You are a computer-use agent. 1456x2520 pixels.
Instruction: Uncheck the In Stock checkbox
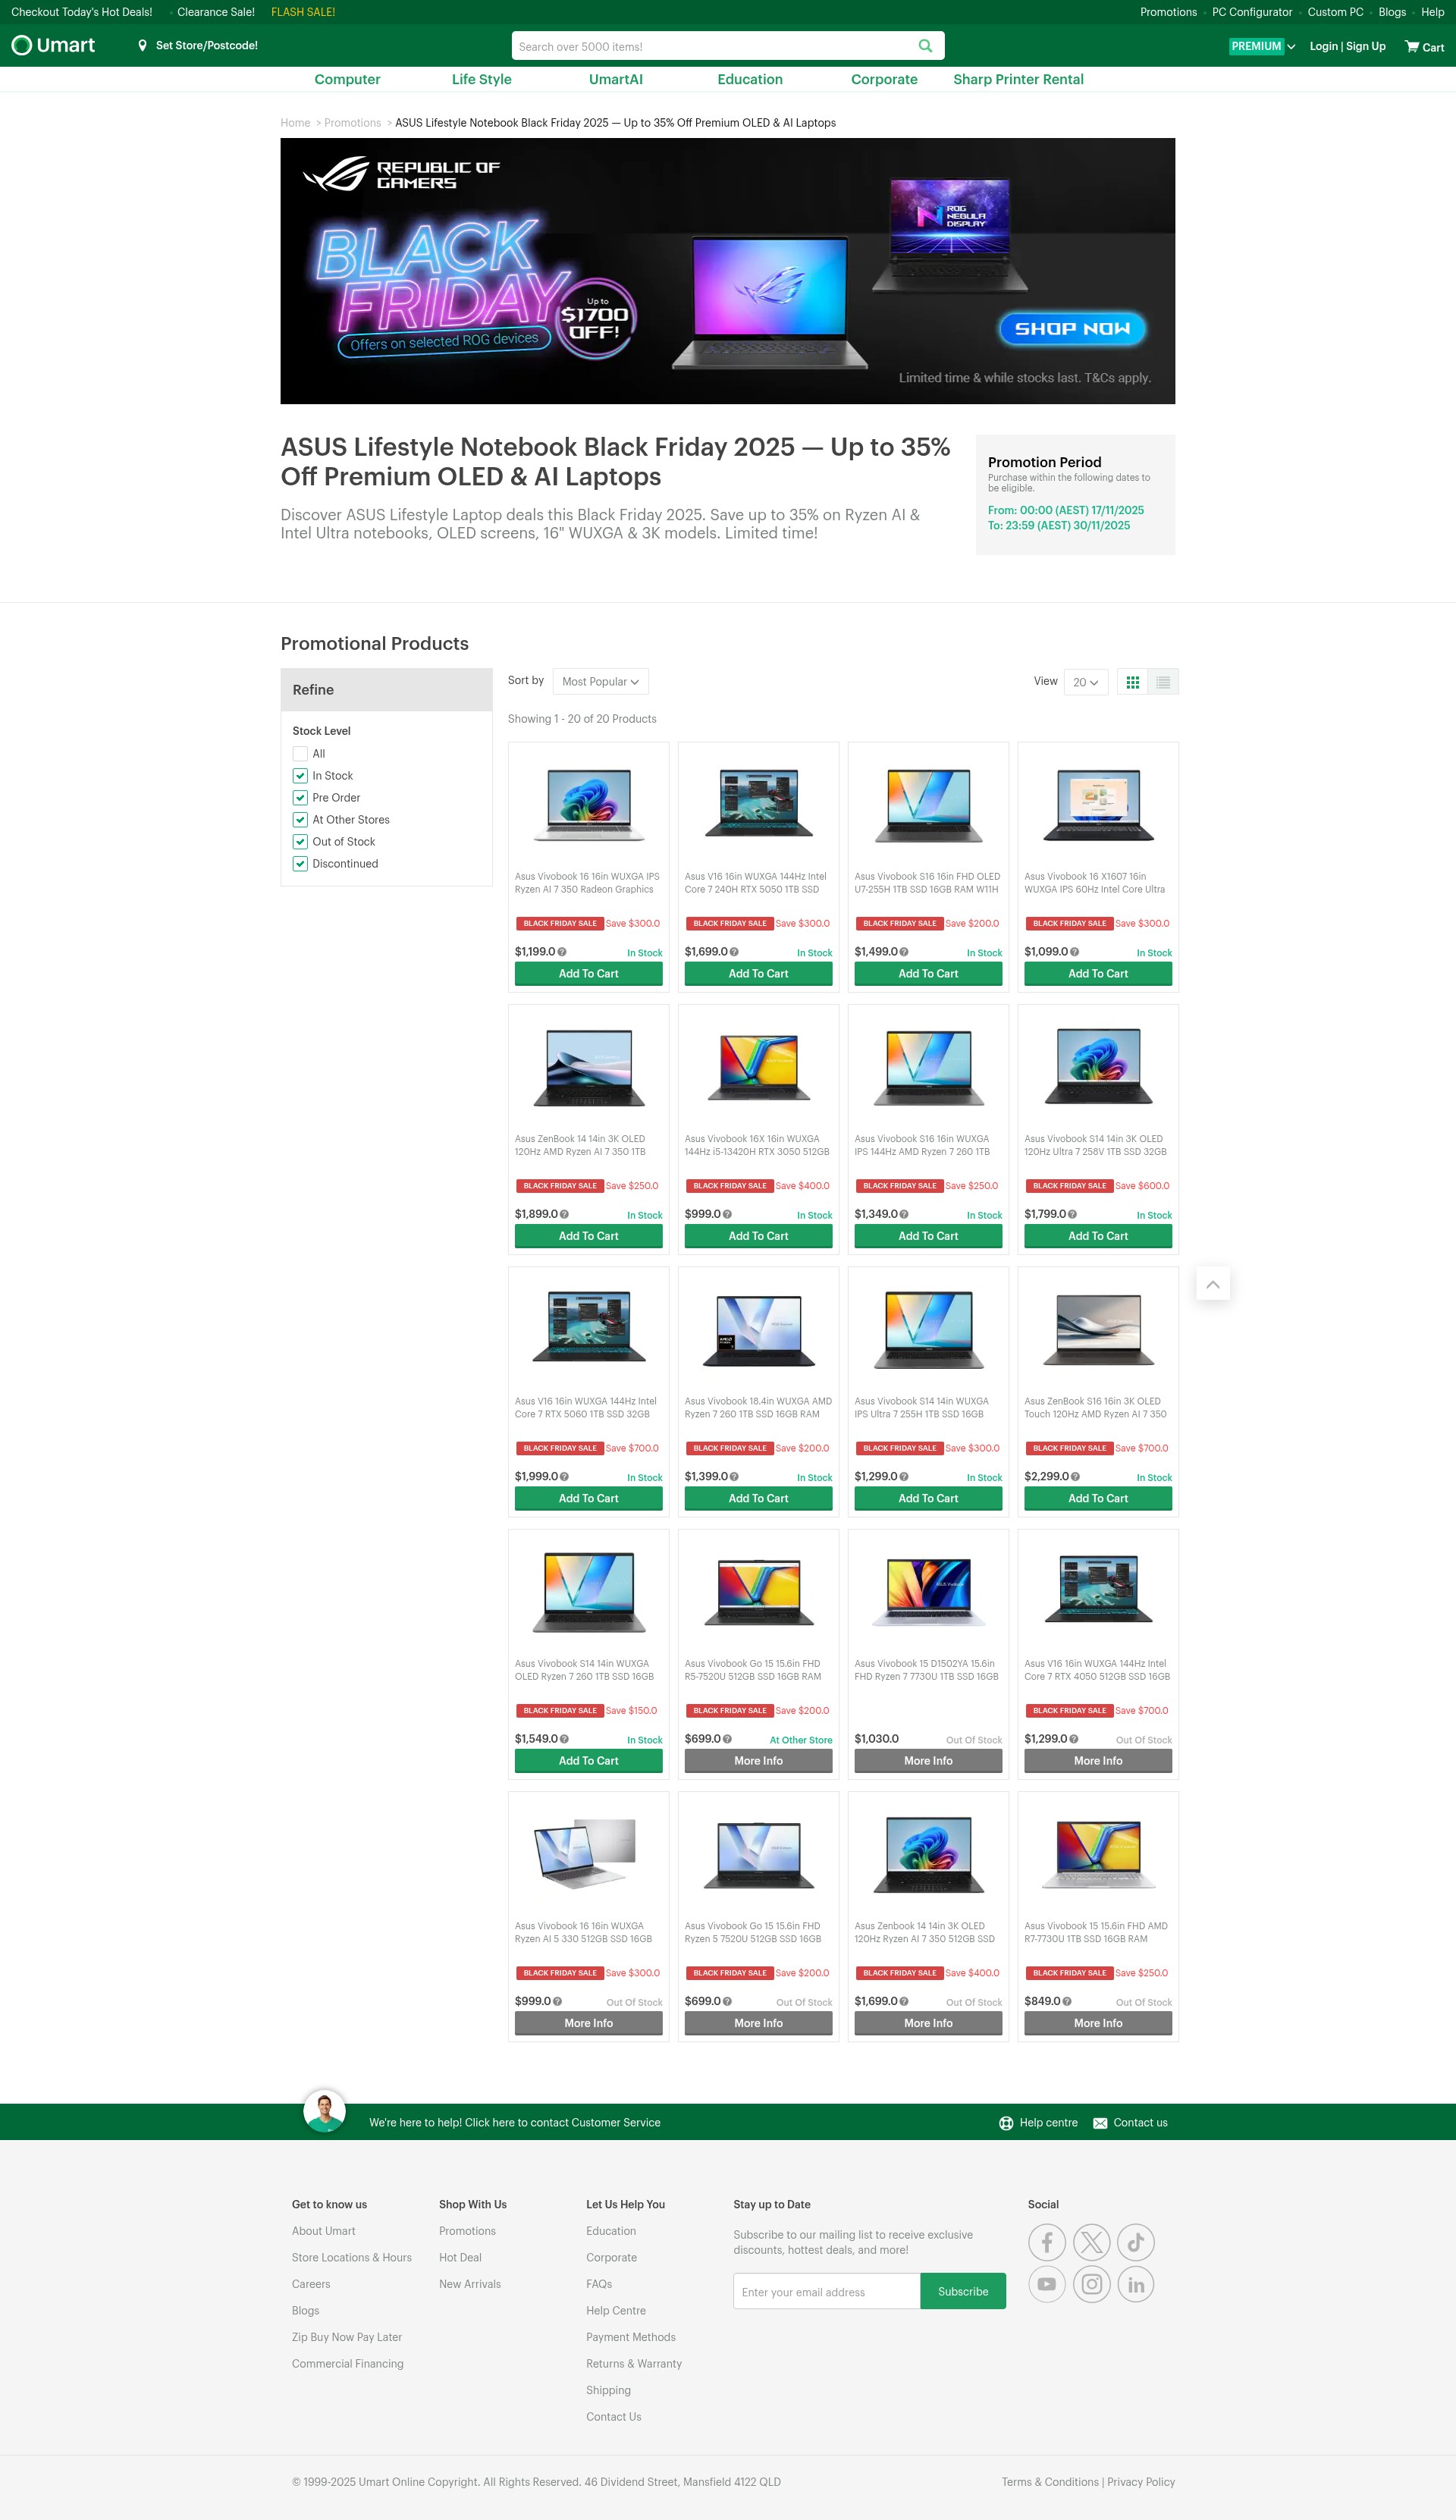pos(300,776)
